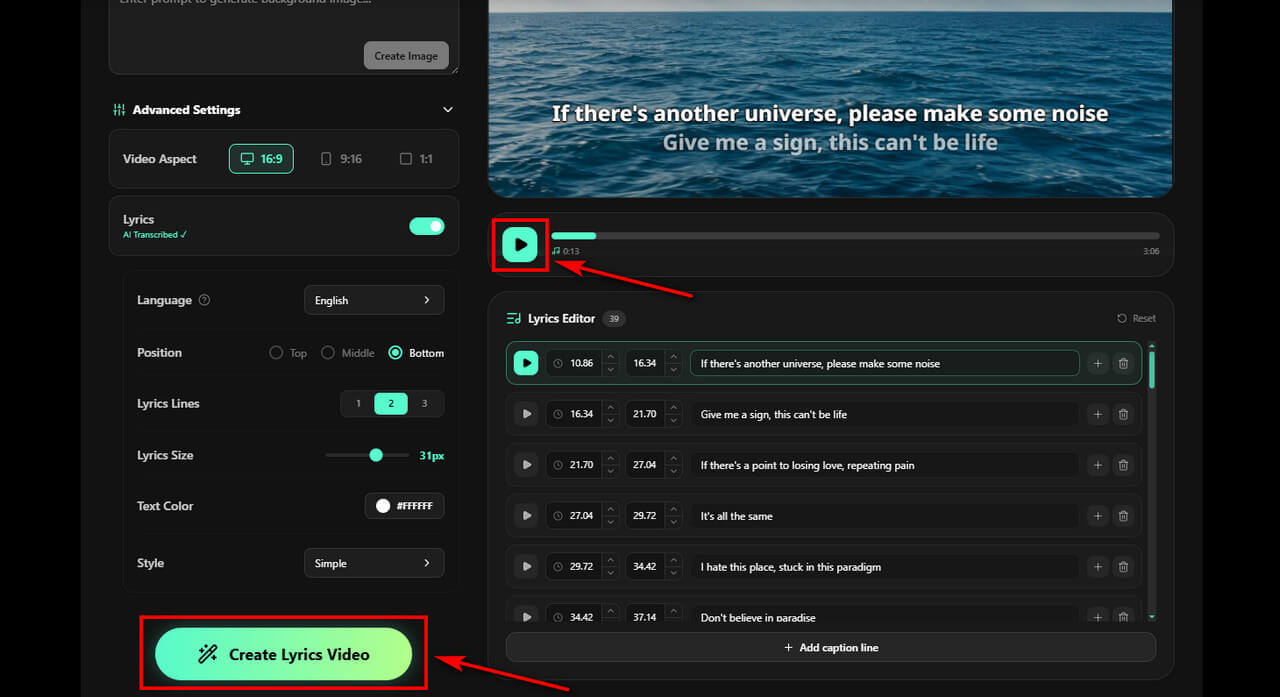The width and height of the screenshot is (1280, 697).
Task: Set lyrics lines to 1
Action: tap(358, 404)
